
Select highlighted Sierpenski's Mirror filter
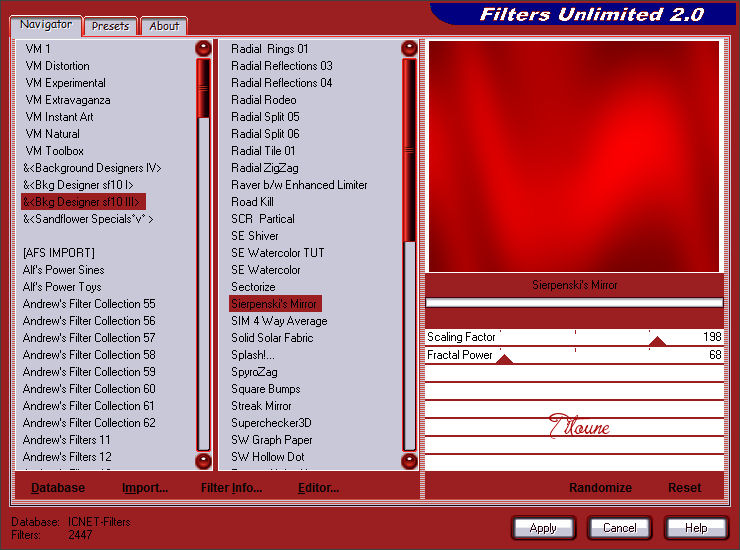tap(275, 304)
